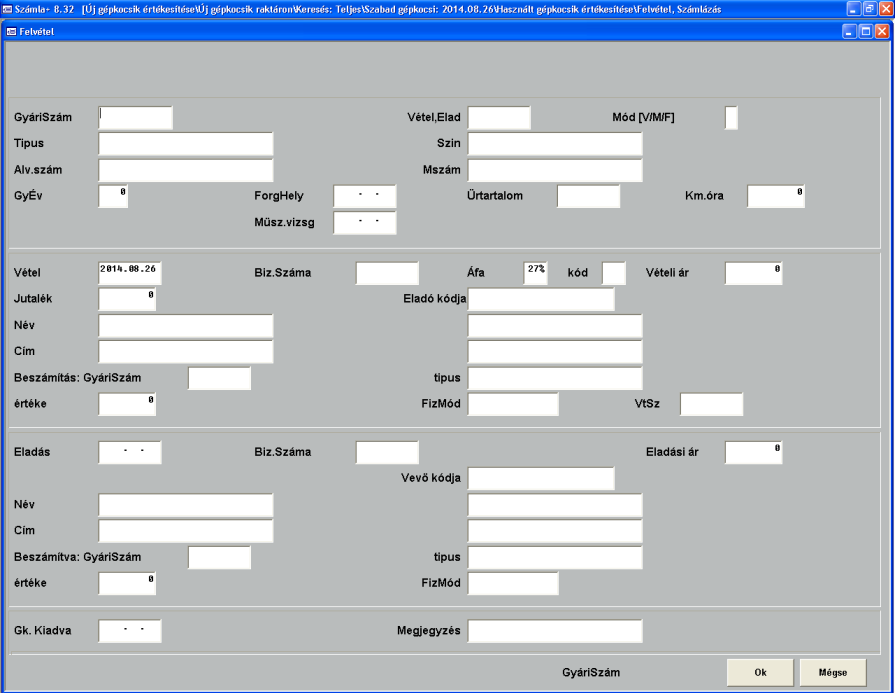Select the Eladás date field
This screenshot has height=693, width=895.
130,452
